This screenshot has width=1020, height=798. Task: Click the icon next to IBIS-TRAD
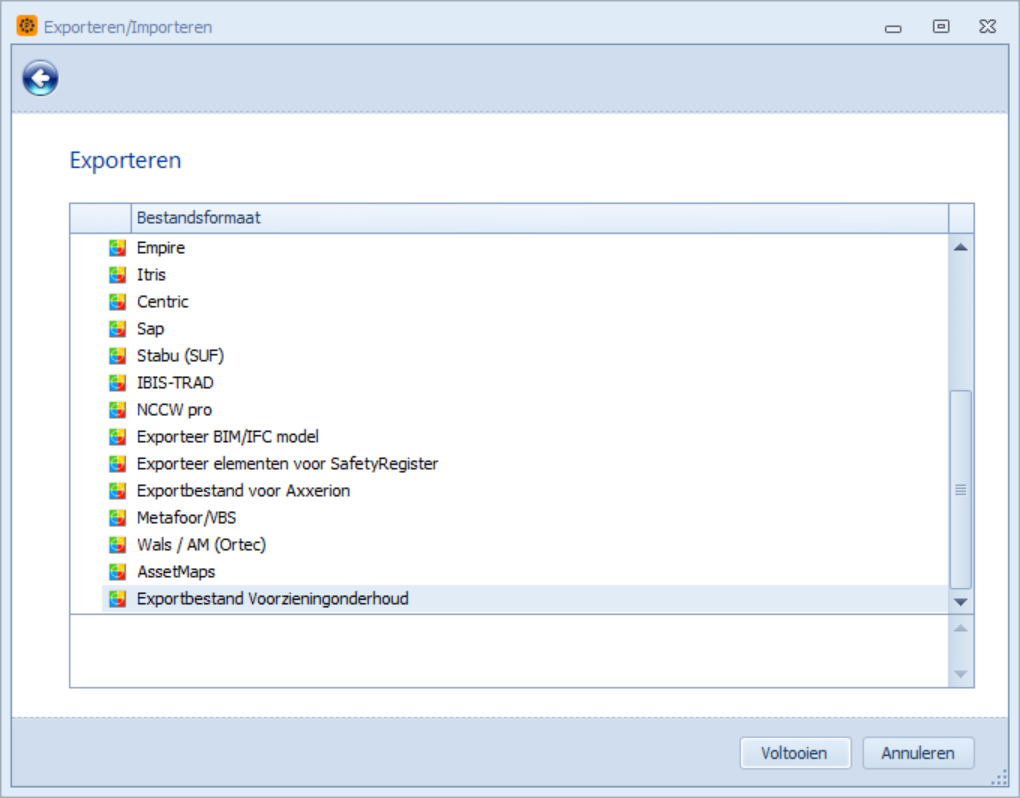117,382
